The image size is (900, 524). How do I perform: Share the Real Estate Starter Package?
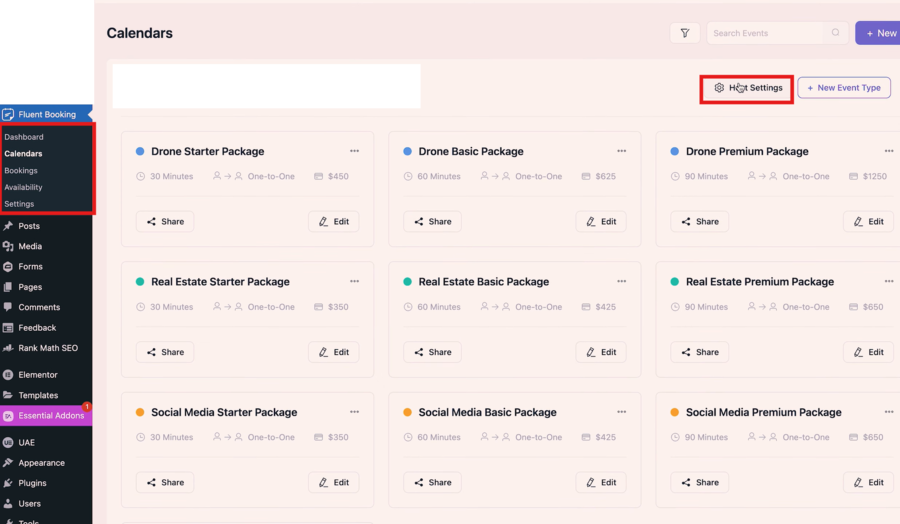[165, 352]
